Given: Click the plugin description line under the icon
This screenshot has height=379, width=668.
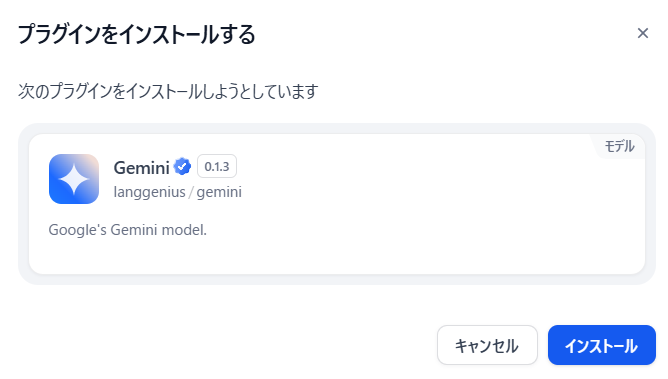Looking at the screenshot, I should pos(127,230).
